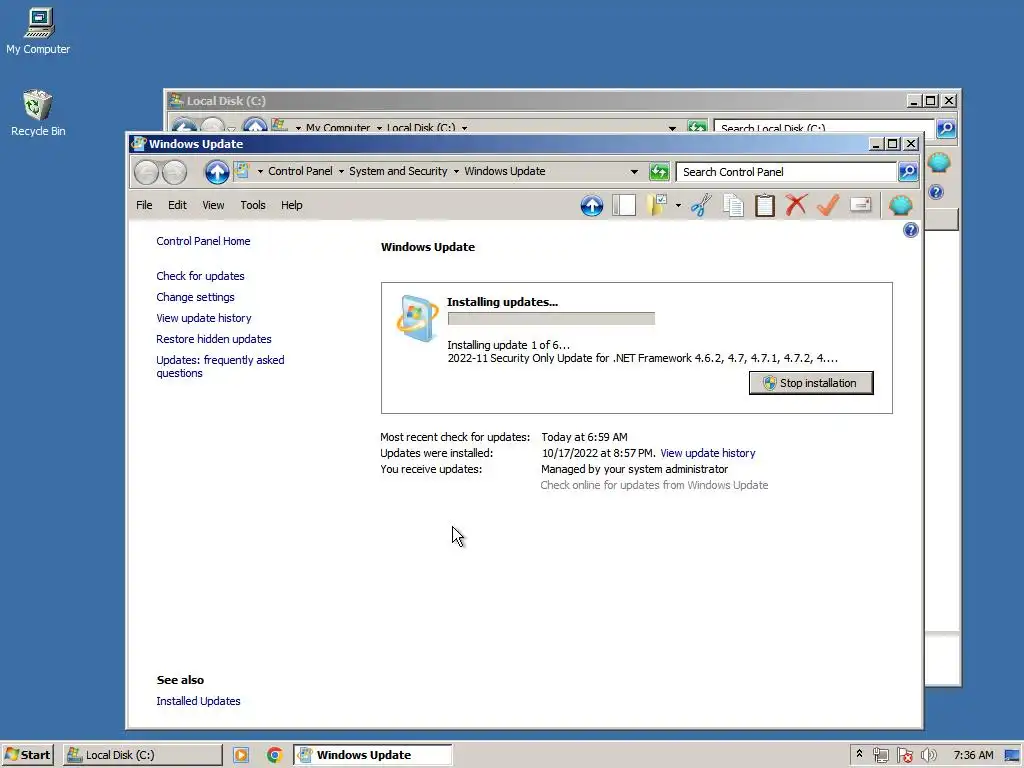Click the 7:36 AM clock
The image size is (1024, 768).
(973, 755)
